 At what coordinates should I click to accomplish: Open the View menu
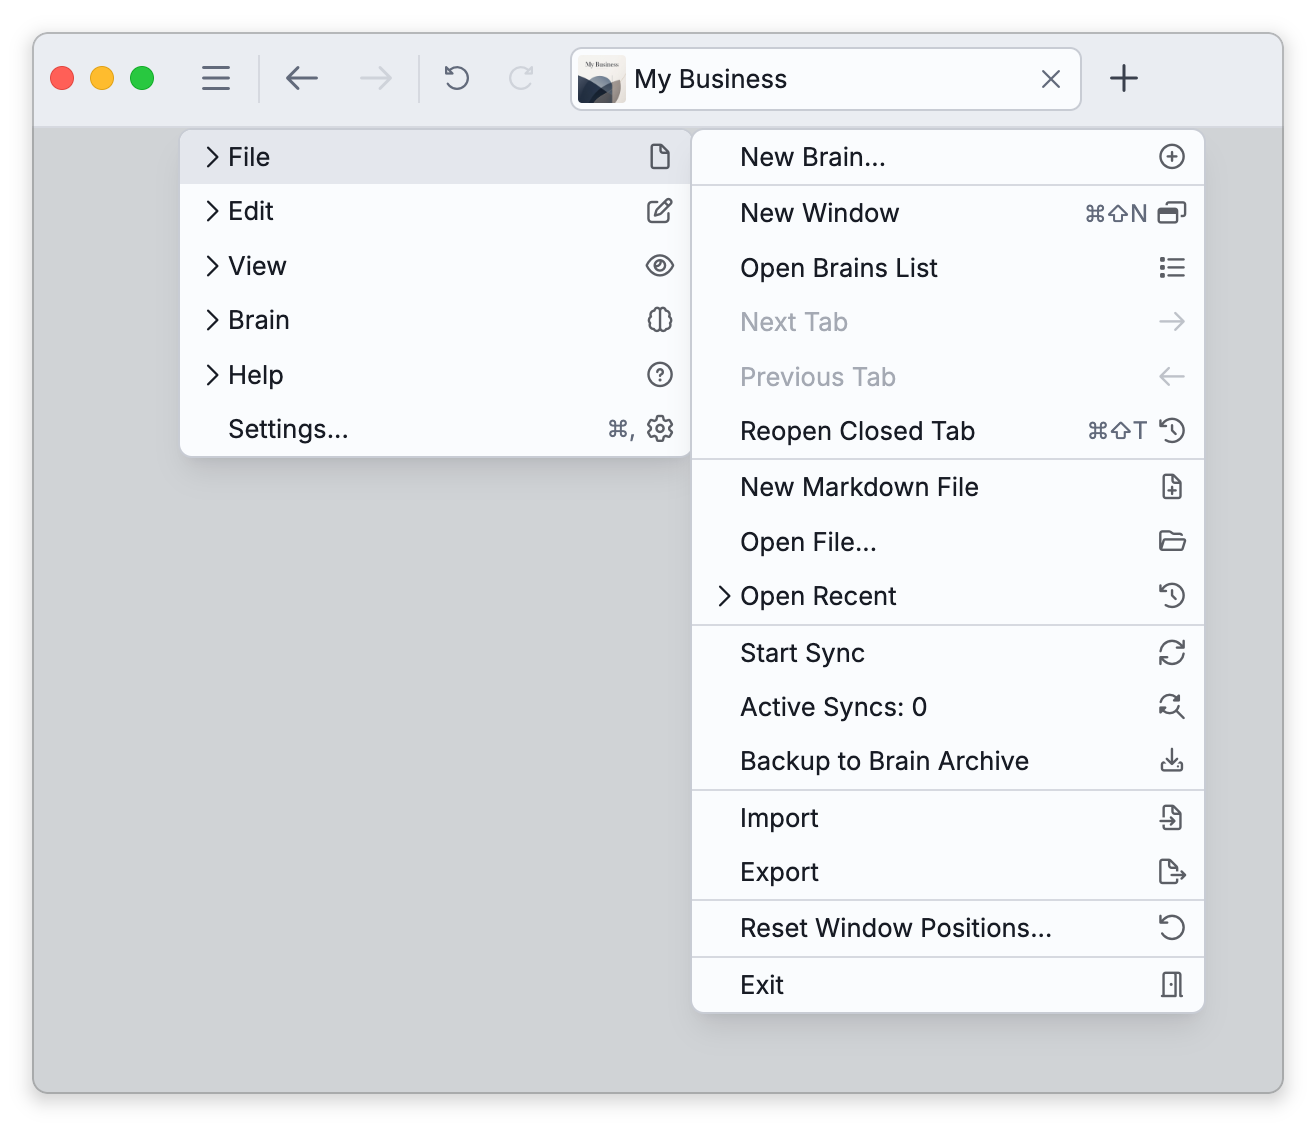[435, 266]
